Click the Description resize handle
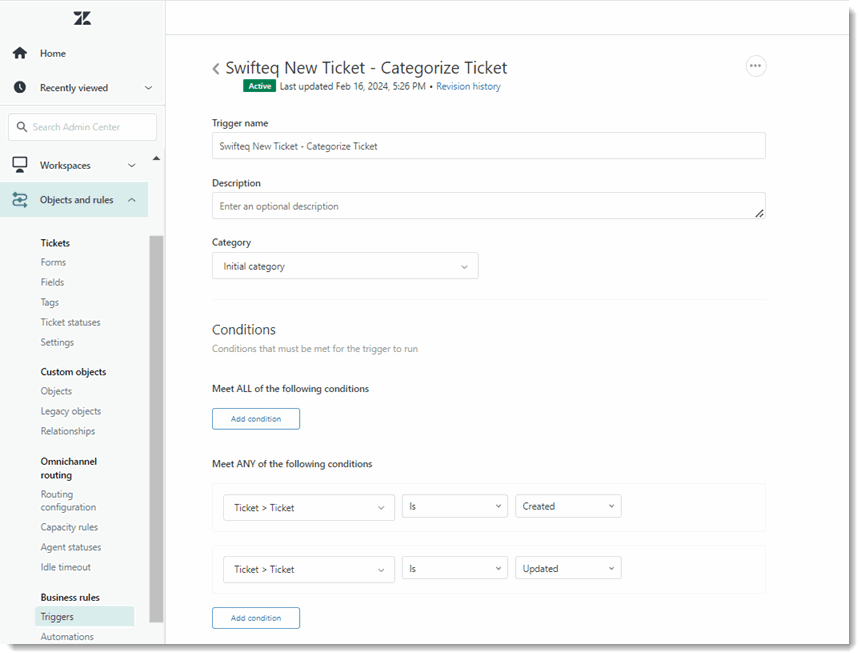The width and height of the screenshot is (859, 653). [759, 213]
